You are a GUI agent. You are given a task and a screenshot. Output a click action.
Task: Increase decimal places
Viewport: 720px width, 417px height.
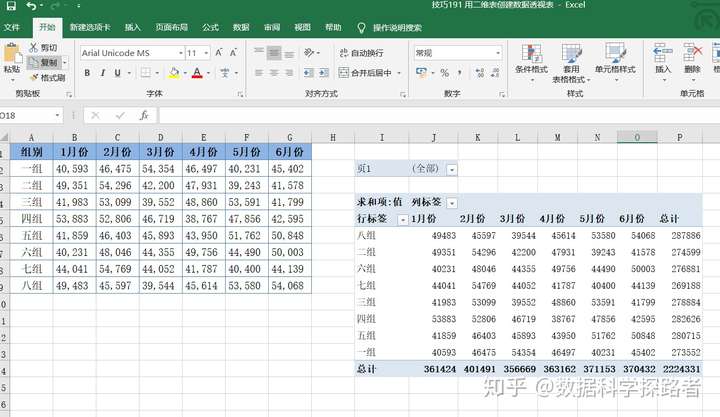click(x=480, y=73)
